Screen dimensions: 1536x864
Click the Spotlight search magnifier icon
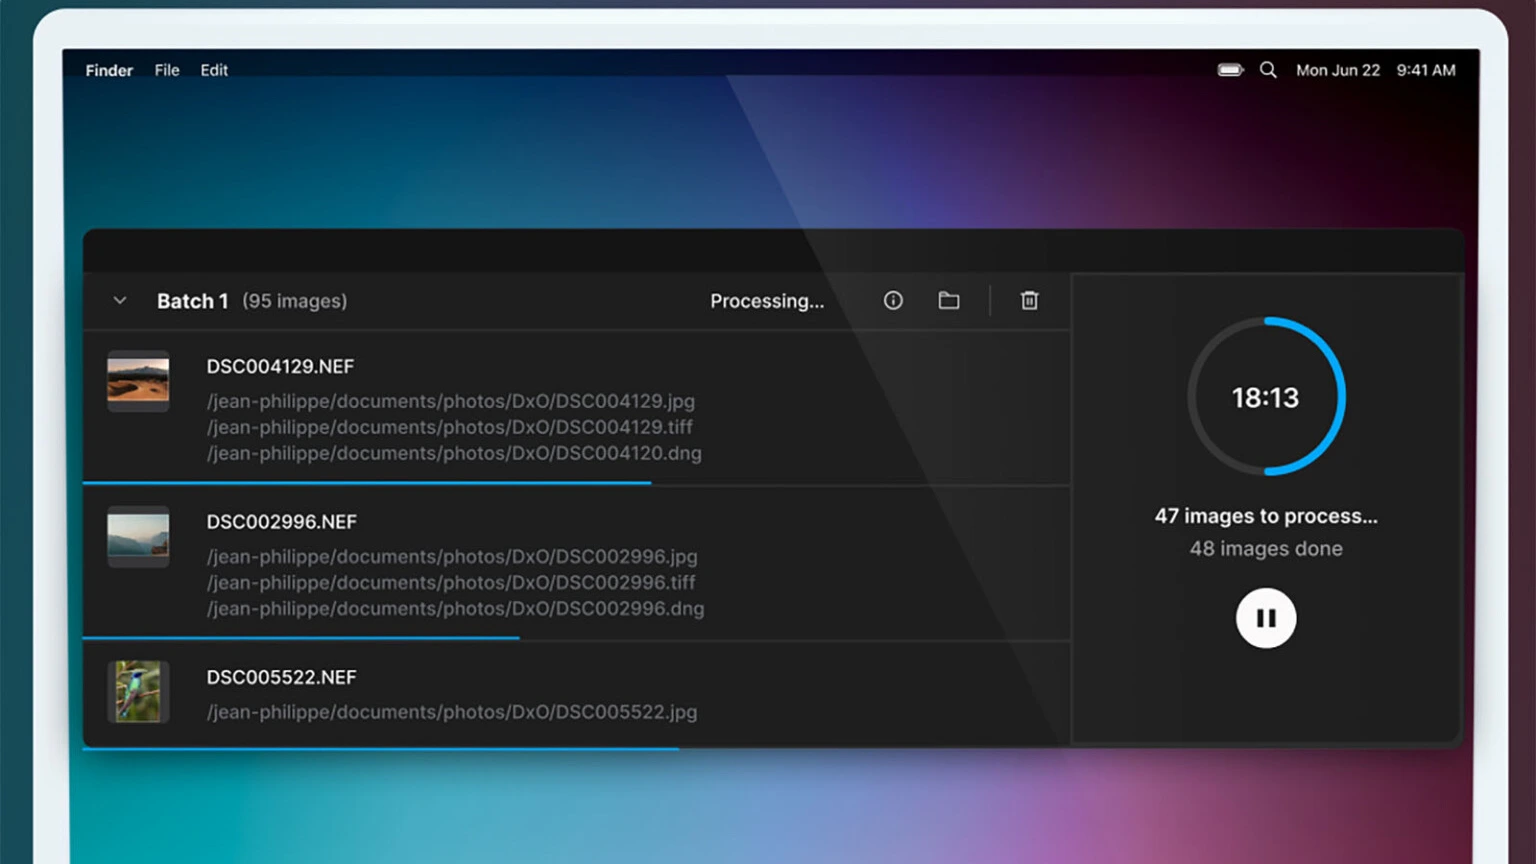pos(1268,70)
